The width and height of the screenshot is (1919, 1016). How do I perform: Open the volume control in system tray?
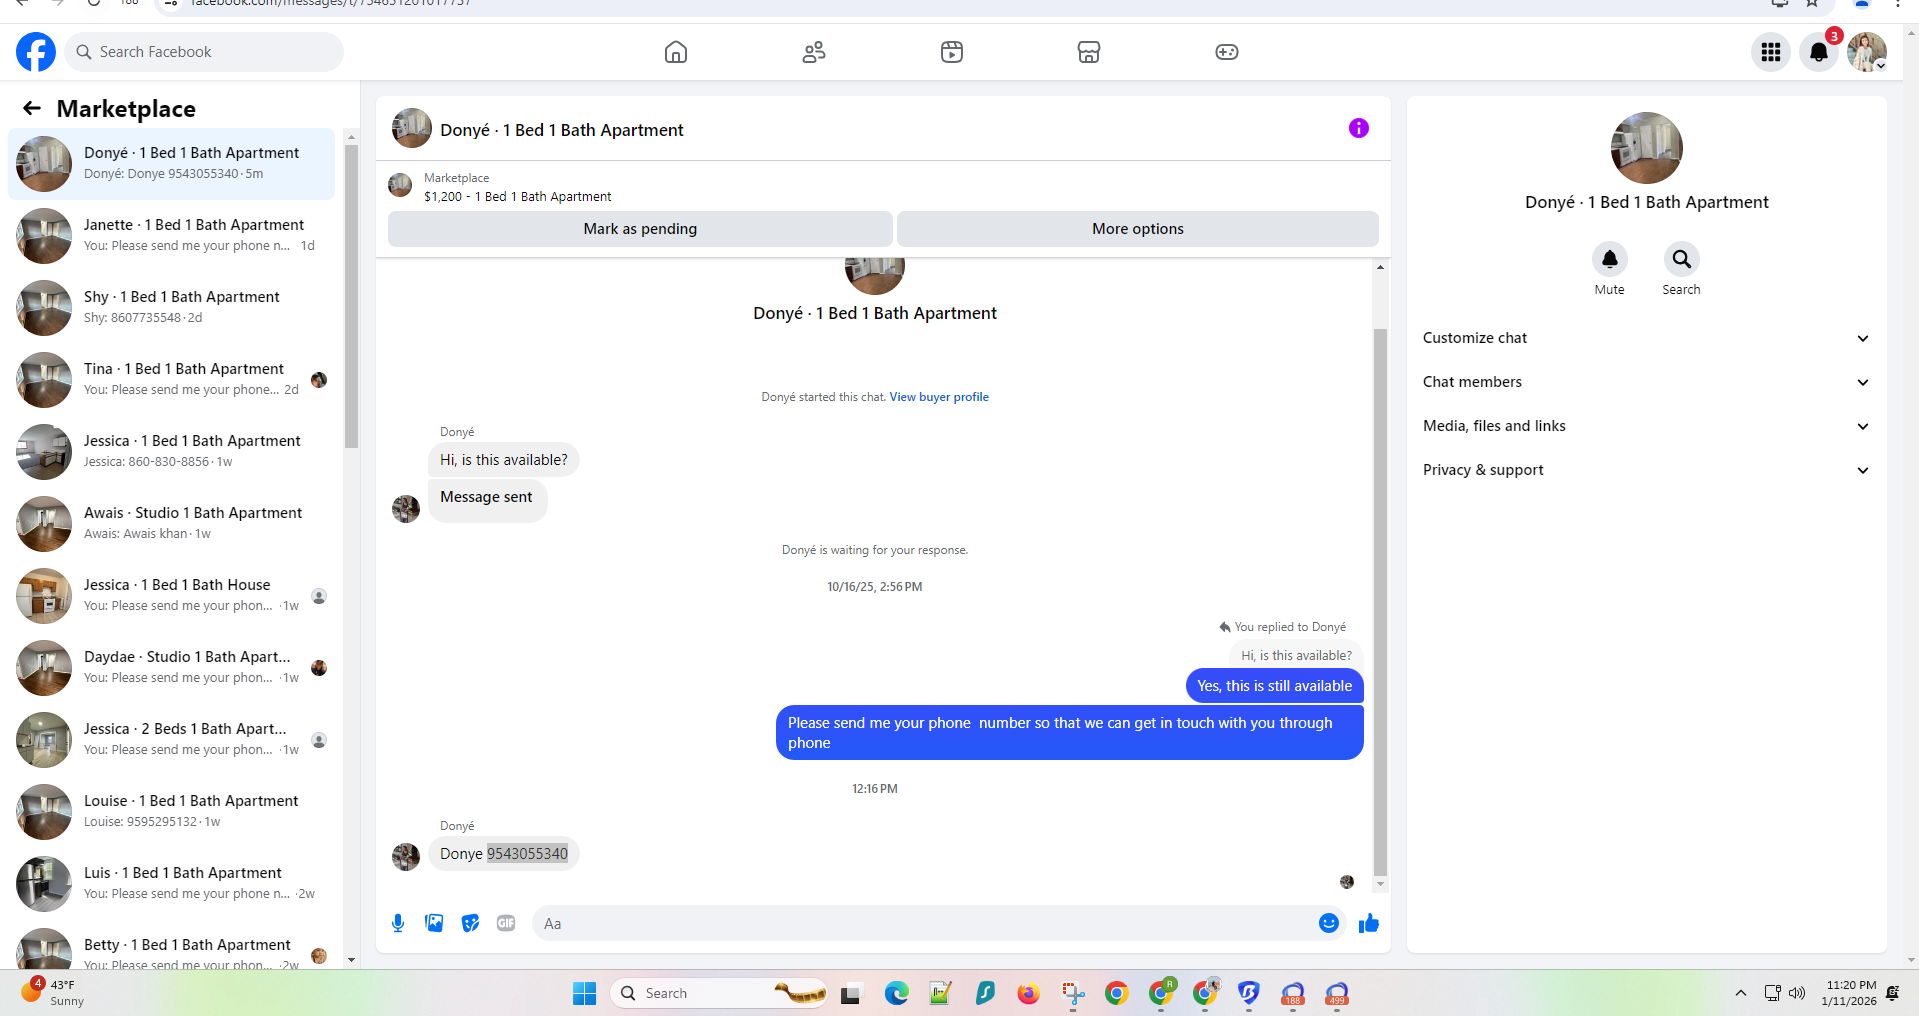1797,993
